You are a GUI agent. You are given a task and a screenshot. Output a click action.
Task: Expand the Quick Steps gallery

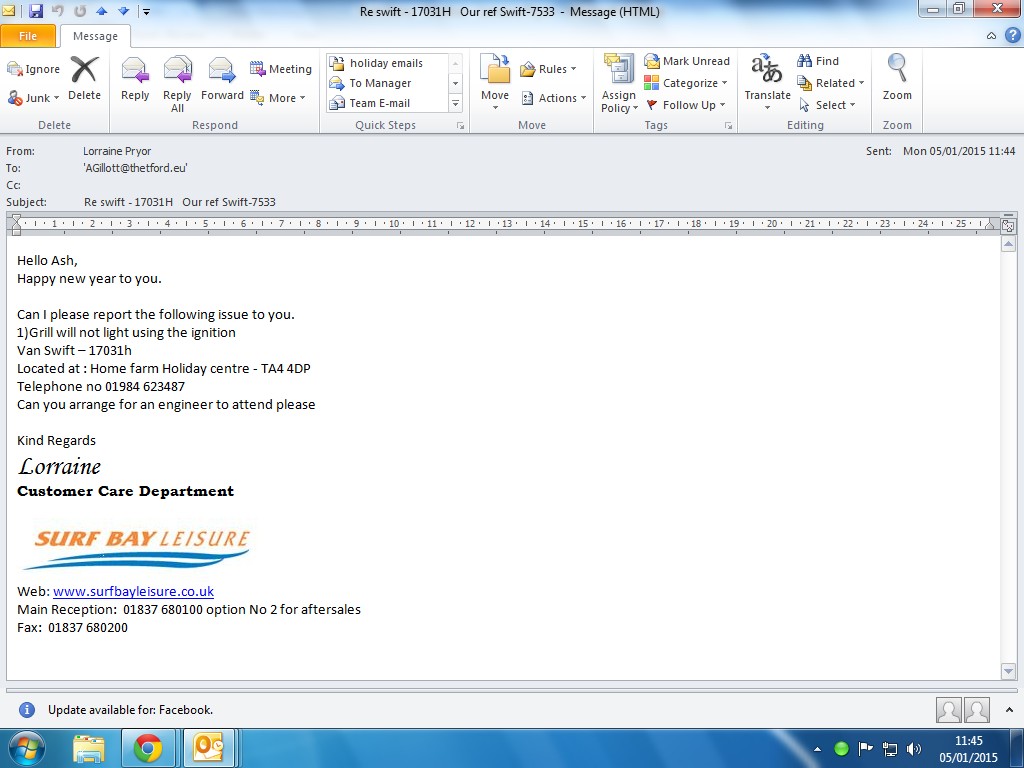(x=456, y=104)
